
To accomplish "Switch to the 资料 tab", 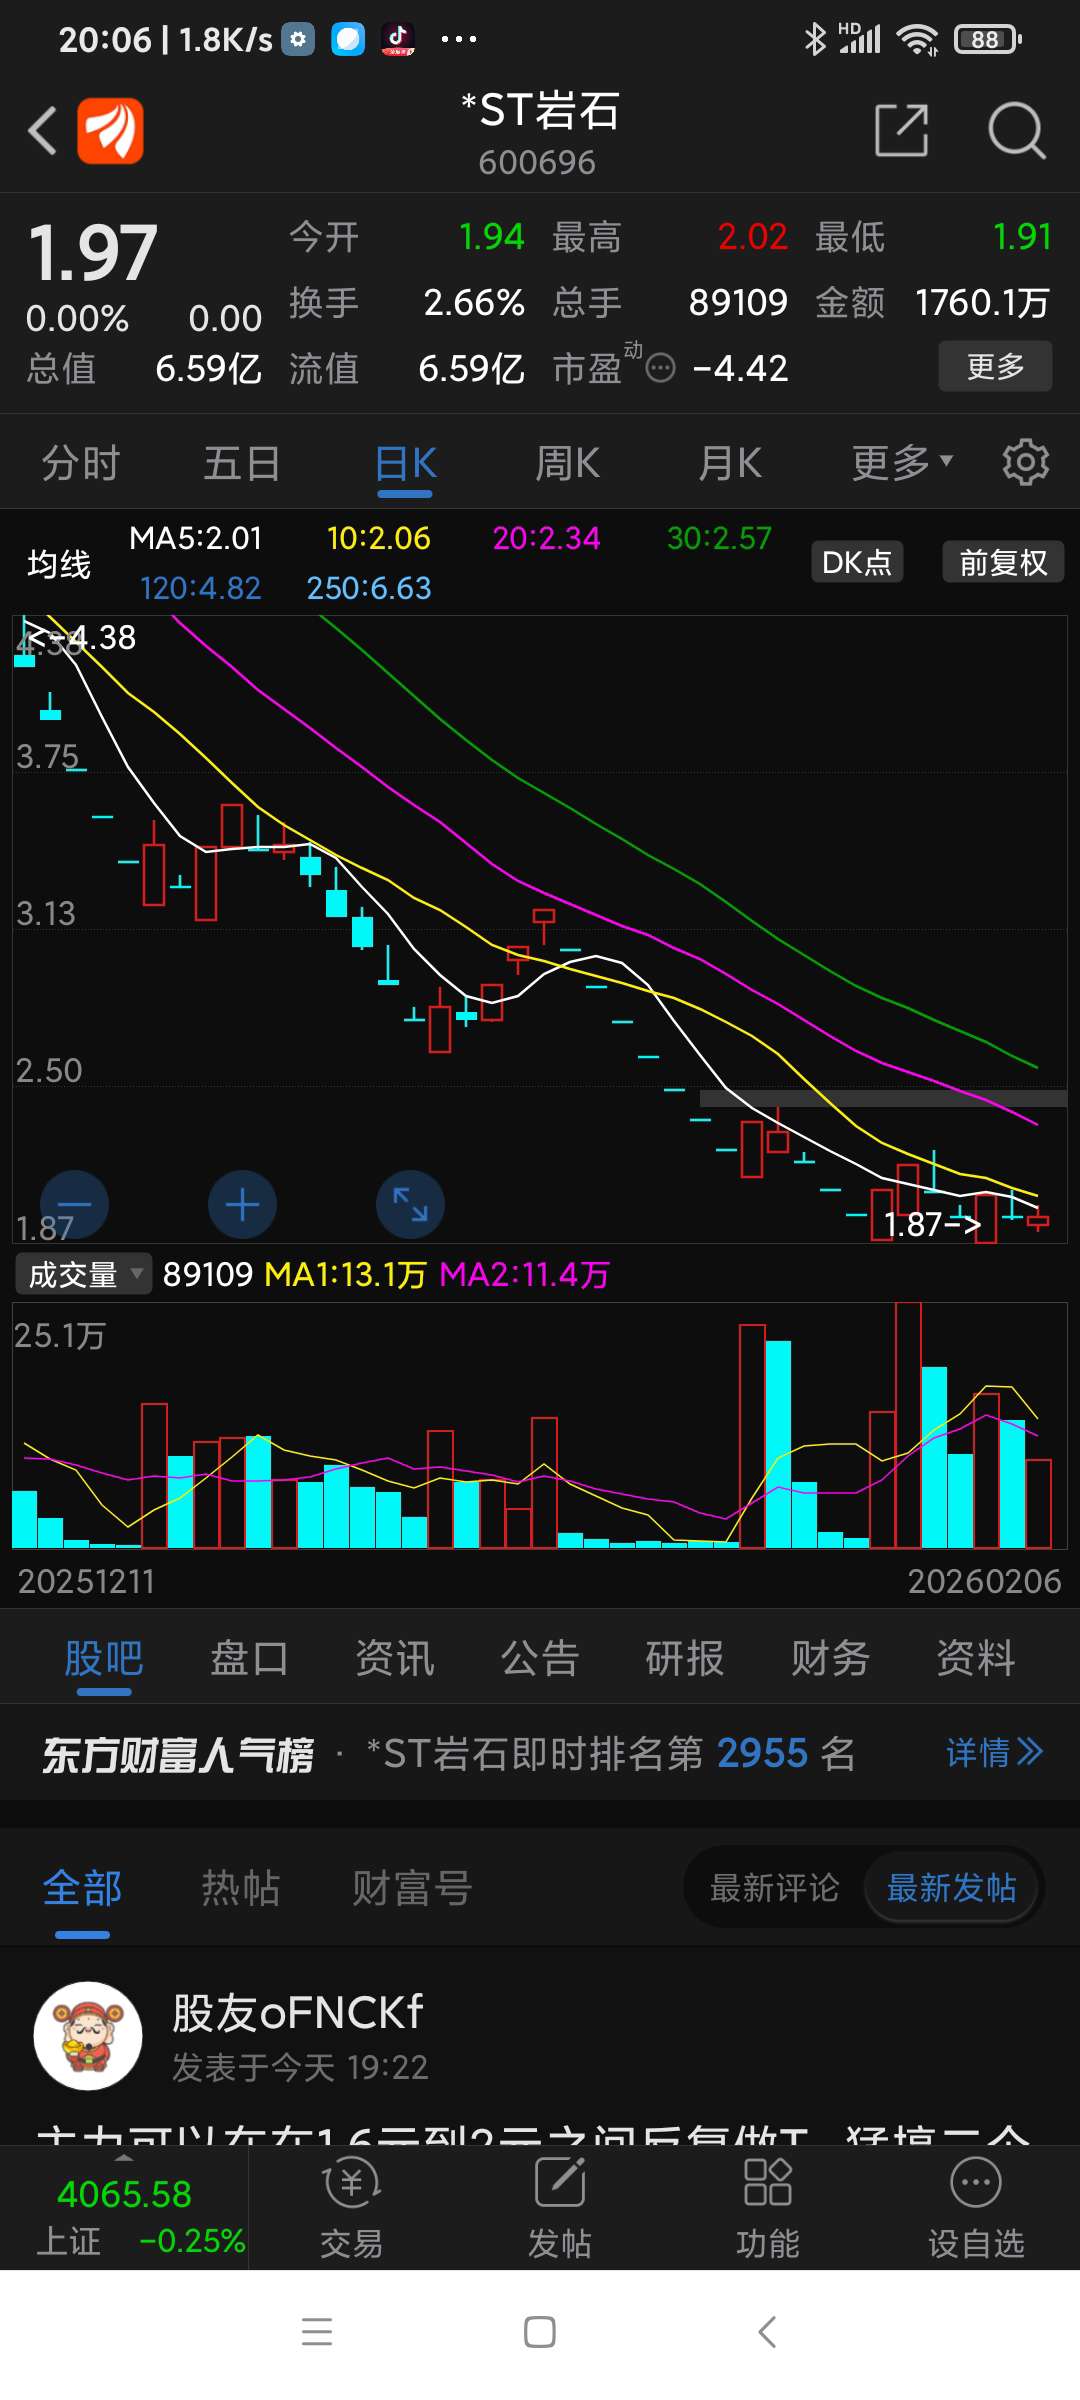I will click(x=976, y=1658).
